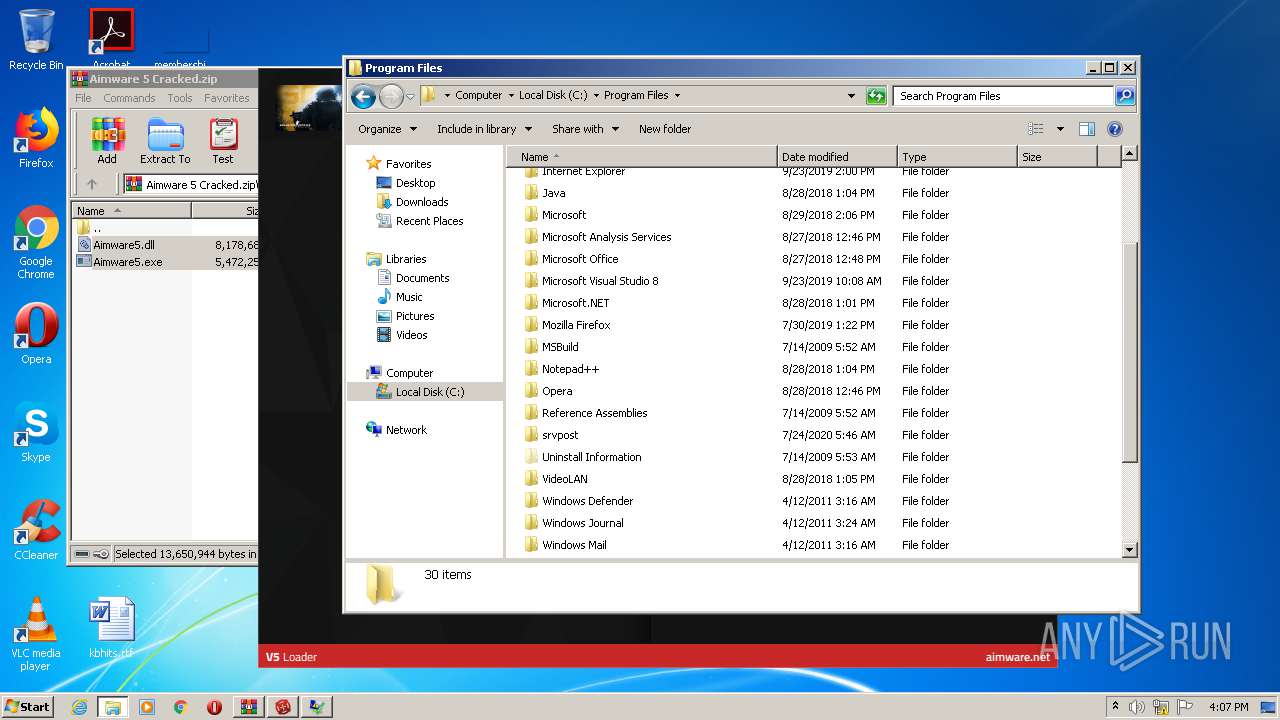Open WinRAR File menu

click(83, 98)
